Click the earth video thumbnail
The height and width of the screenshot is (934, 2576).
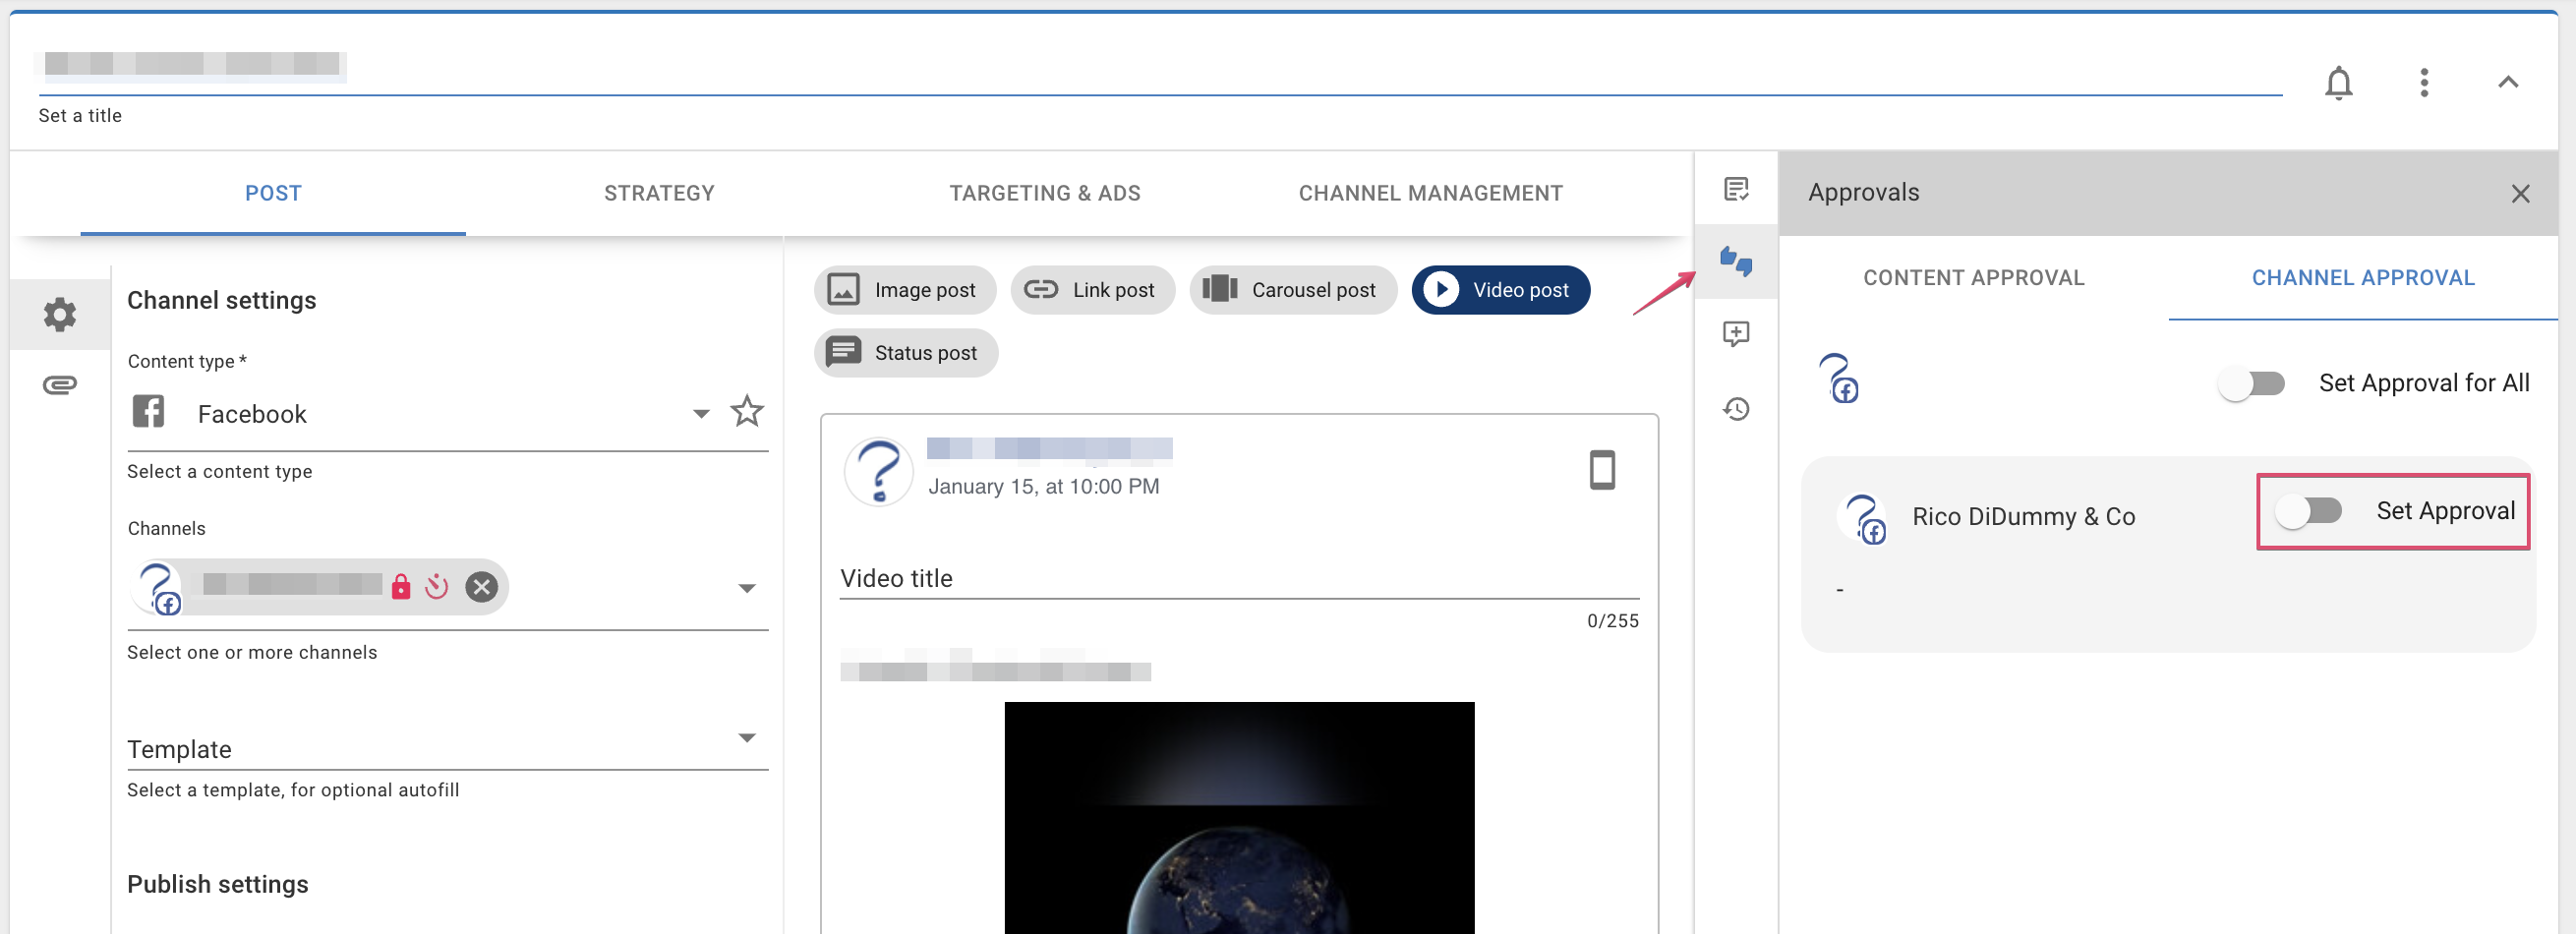point(1239,817)
